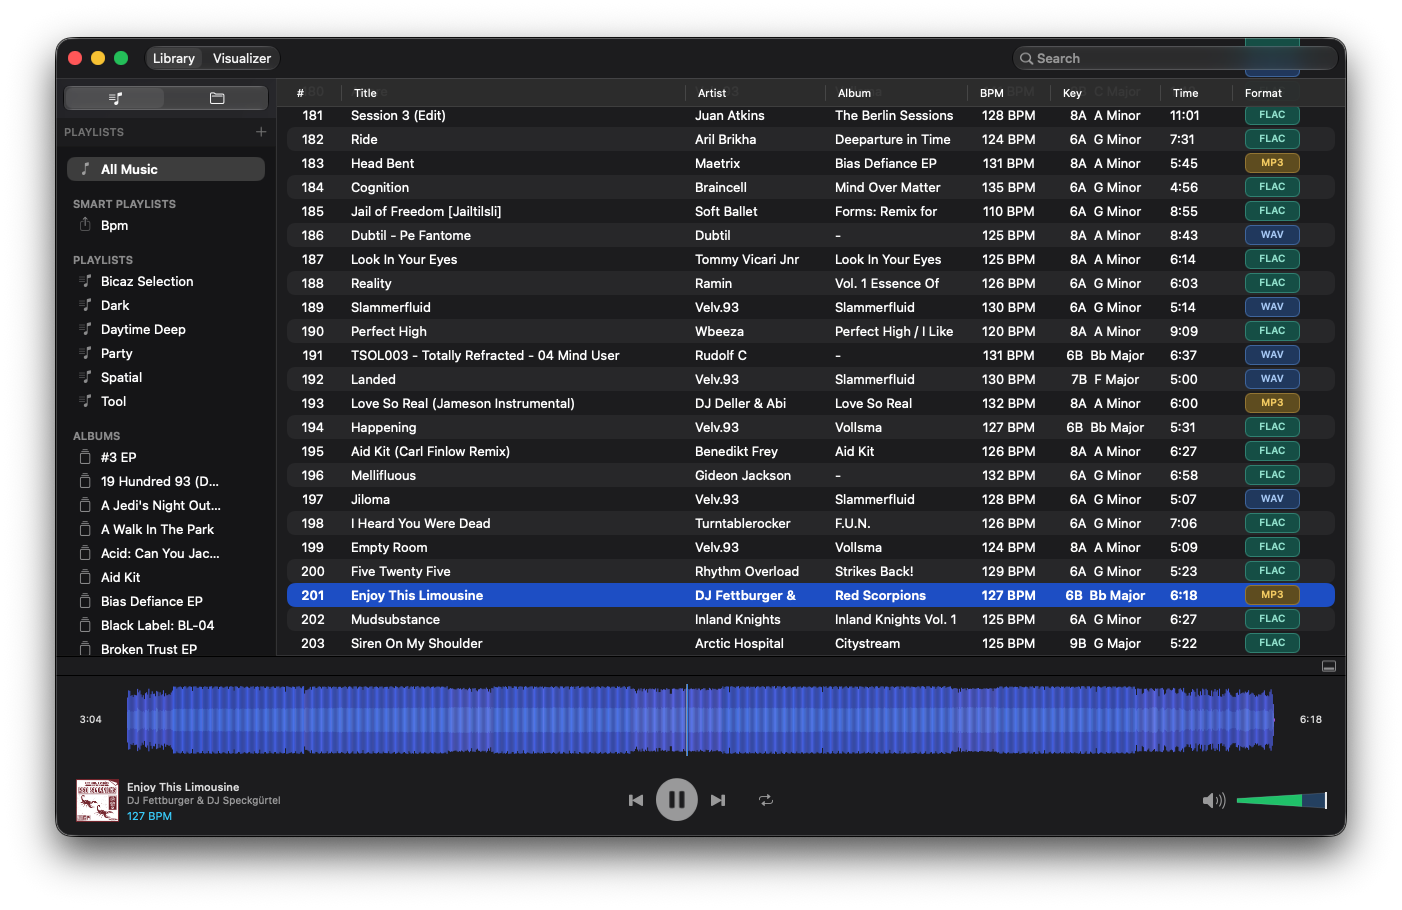This screenshot has height=910, width=1402.
Task: Add a new playlist with plus icon
Action: (261, 132)
